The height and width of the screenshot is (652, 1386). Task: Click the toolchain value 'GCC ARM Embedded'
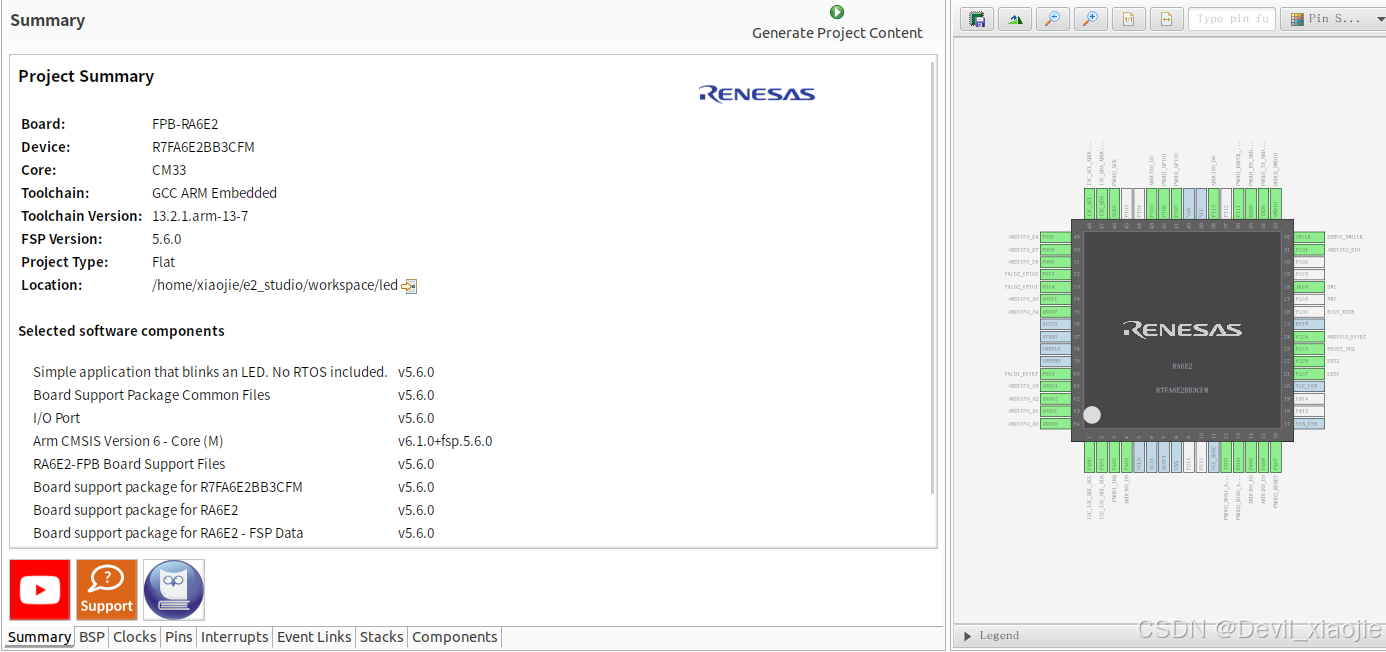pos(214,194)
